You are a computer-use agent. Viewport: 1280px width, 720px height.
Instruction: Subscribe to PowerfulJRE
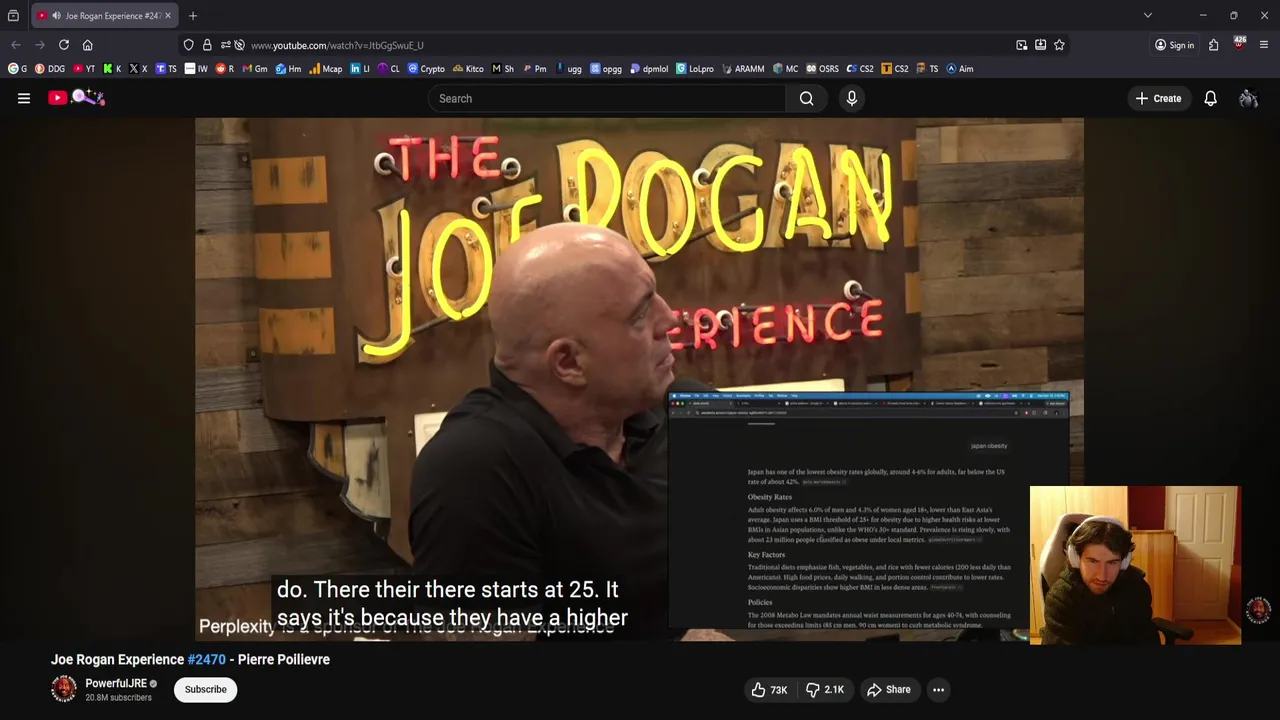[x=205, y=689]
